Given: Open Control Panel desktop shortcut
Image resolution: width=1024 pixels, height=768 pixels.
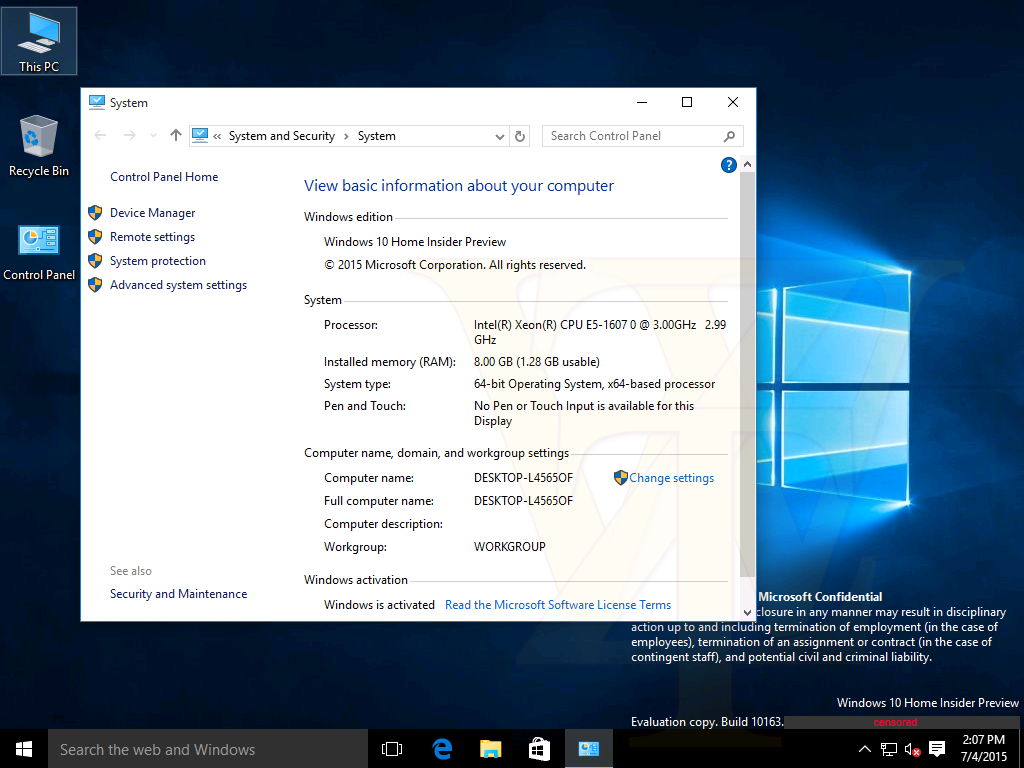Looking at the screenshot, I should click(39, 252).
